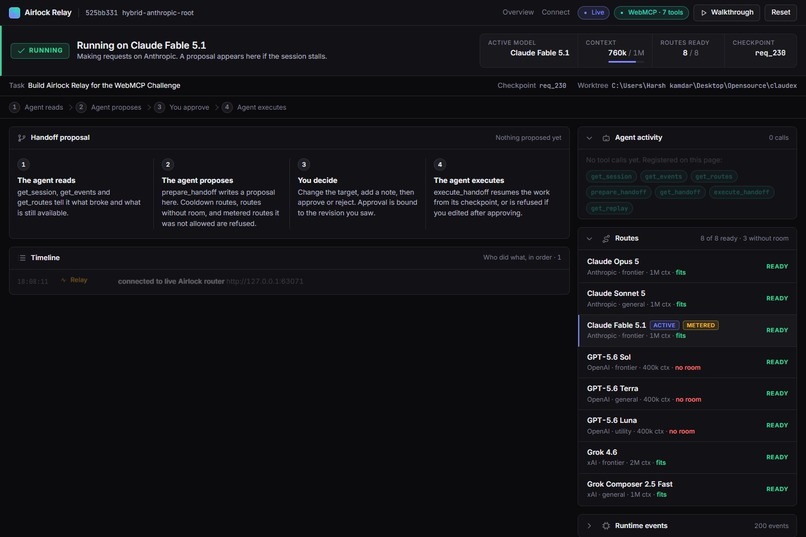Click the RUNNING status checkmark badge

click(40, 50)
